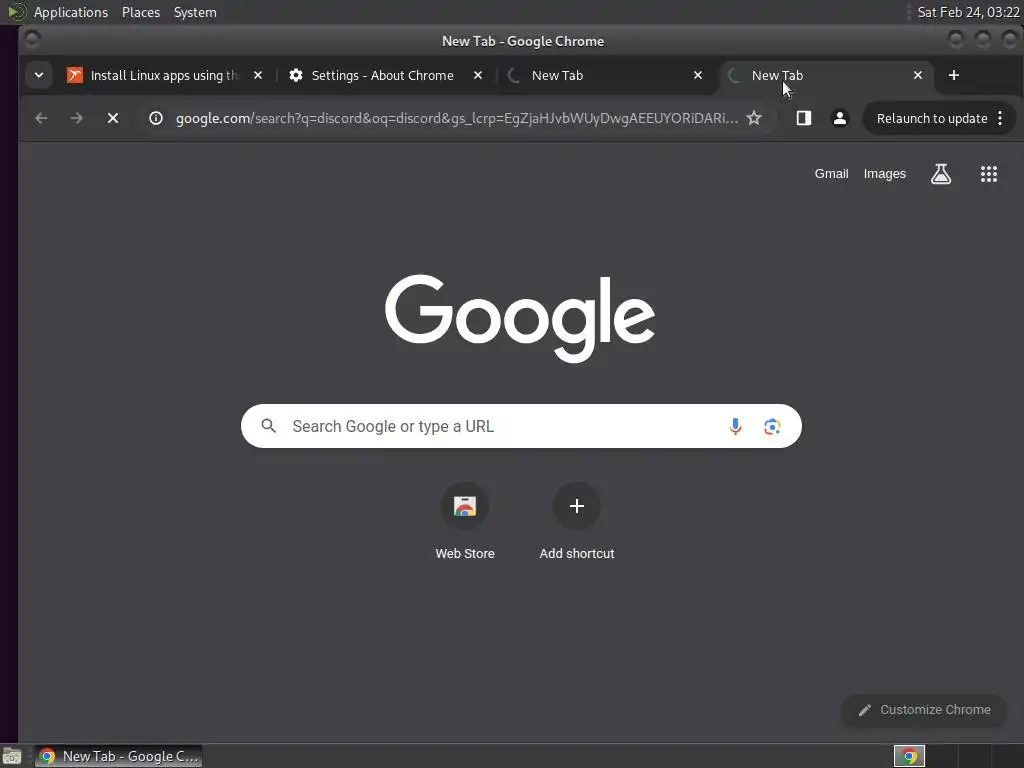1024x768 pixels.
Task: Click Chrome icon in workspace switcher
Action: [x=909, y=756]
